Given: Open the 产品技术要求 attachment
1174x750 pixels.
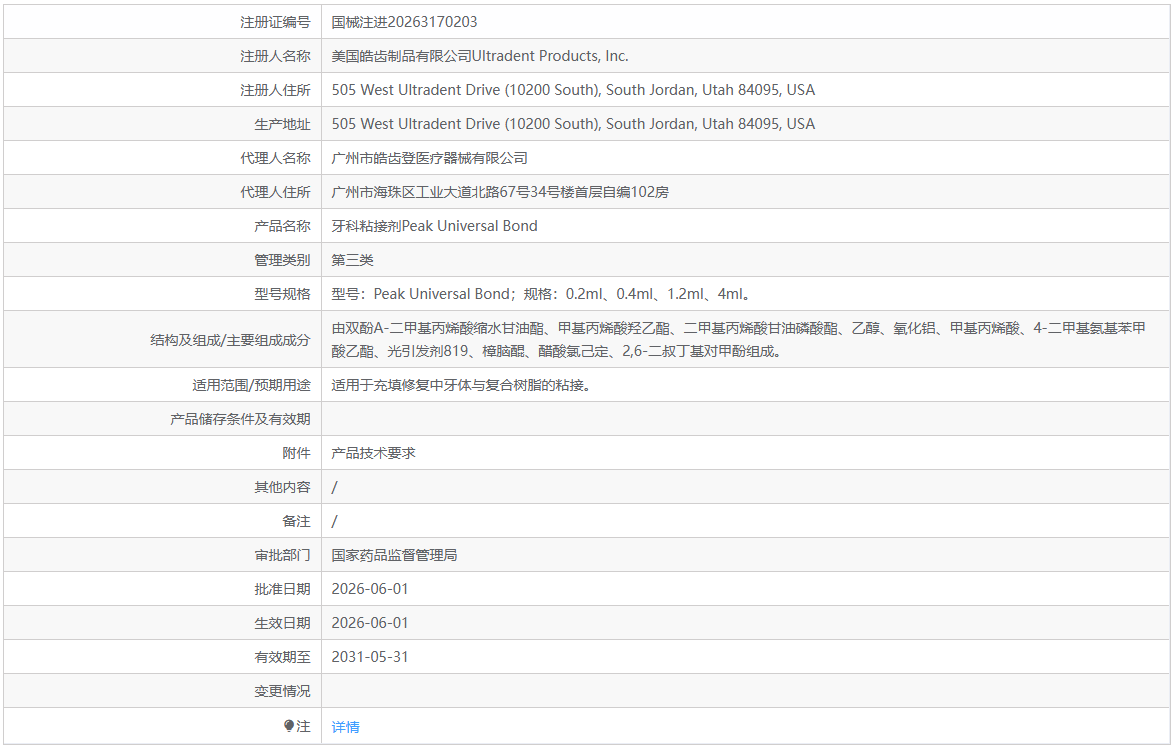Looking at the screenshot, I should tap(373, 453).
